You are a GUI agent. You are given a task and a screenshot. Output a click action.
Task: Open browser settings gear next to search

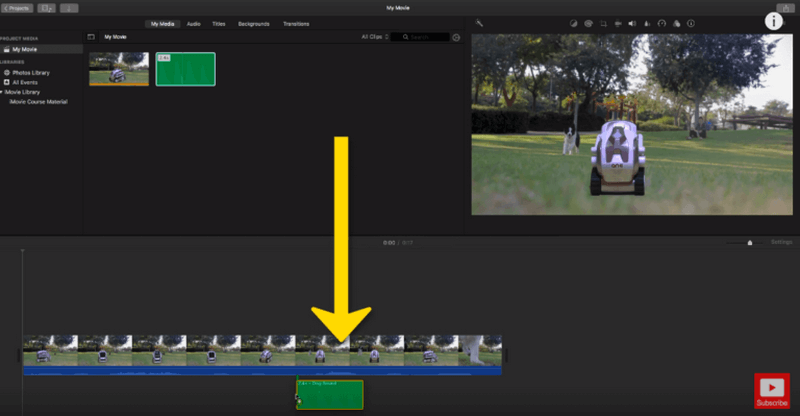click(x=456, y=37)
